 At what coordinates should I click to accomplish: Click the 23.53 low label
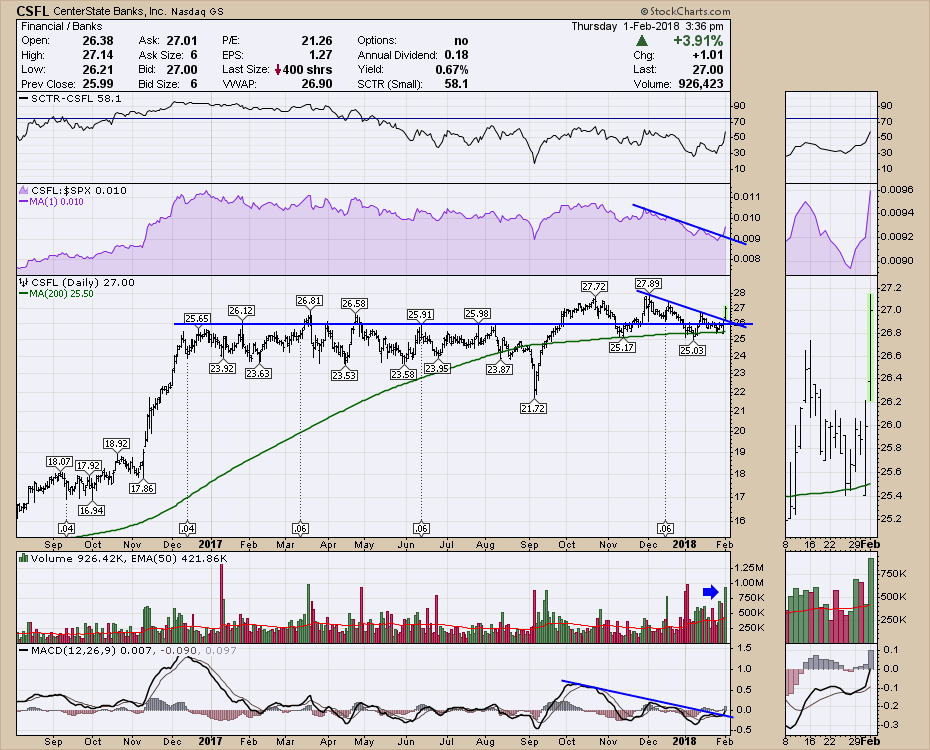coord(344,375)
